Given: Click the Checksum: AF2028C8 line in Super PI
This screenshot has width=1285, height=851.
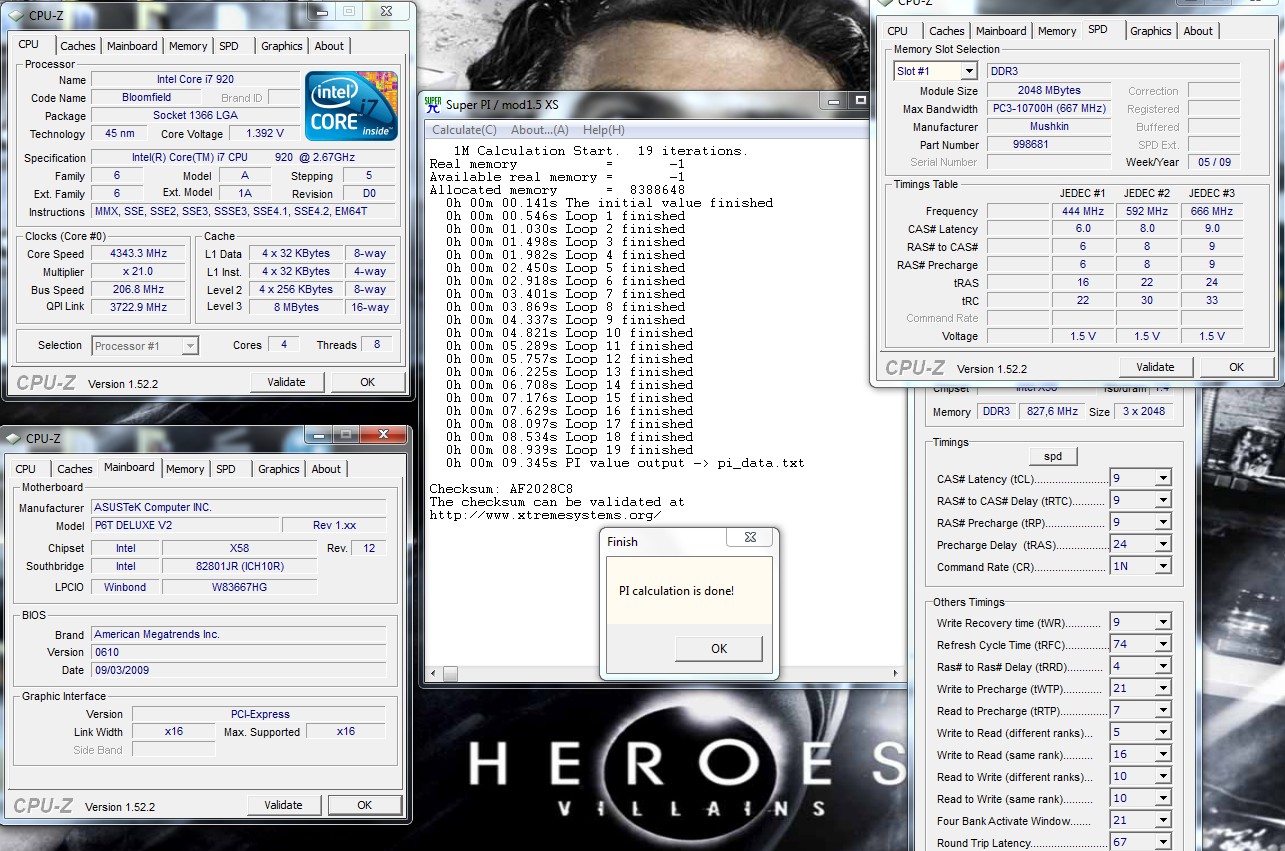Looking at the screenshot, I should tap(501, 489).
